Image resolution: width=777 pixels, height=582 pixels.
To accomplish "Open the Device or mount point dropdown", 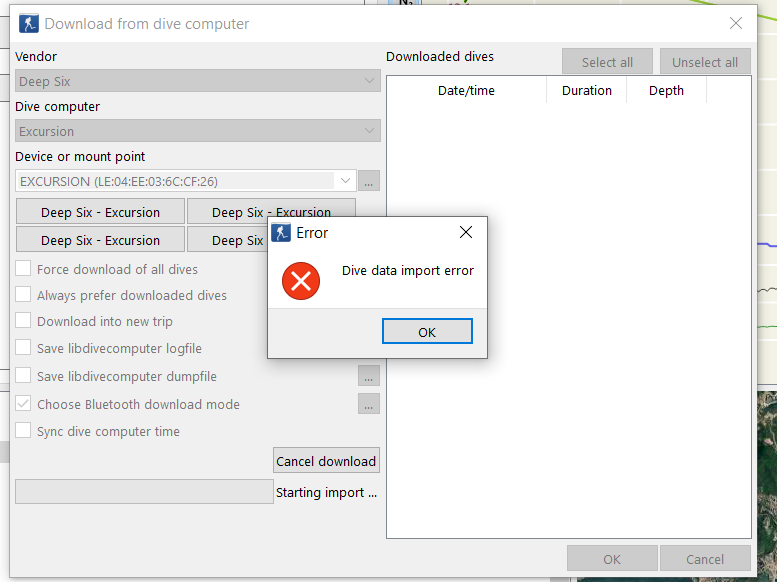I will 346,181.
